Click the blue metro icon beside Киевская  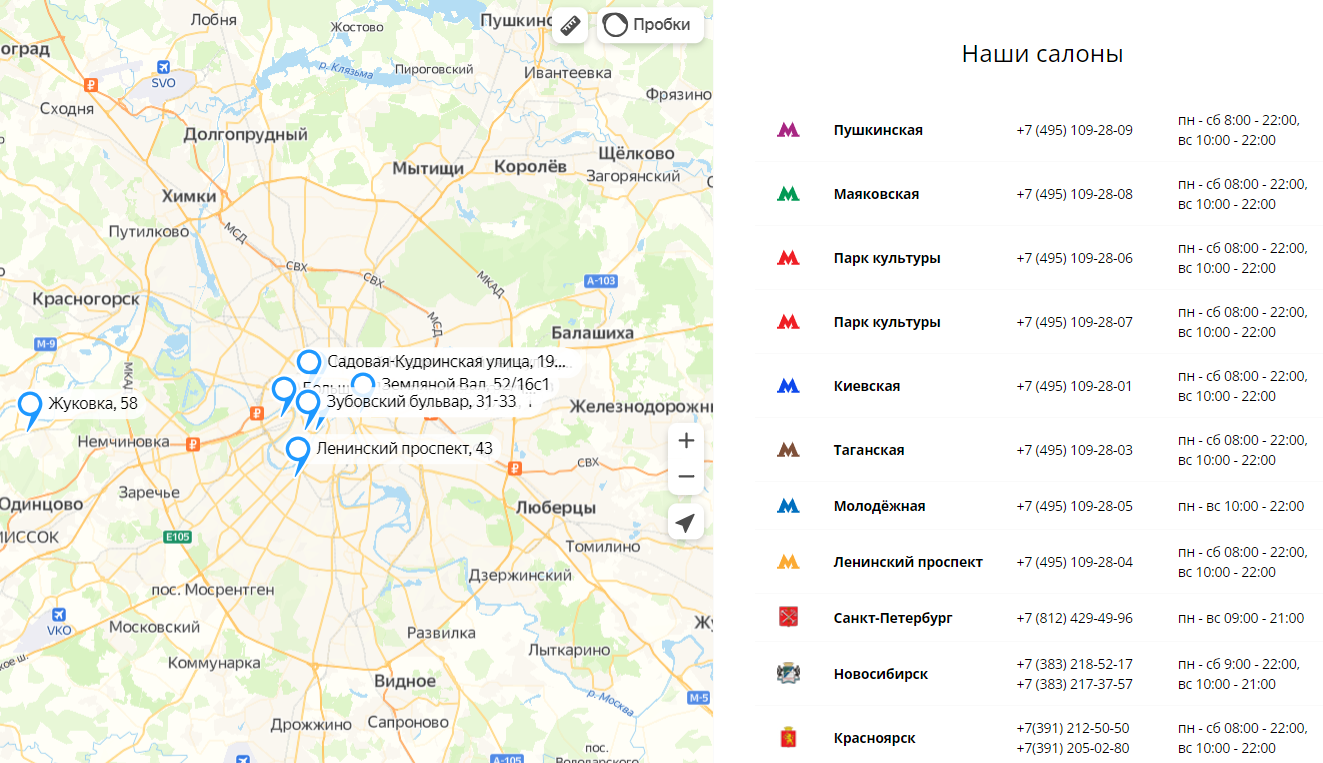788,386
